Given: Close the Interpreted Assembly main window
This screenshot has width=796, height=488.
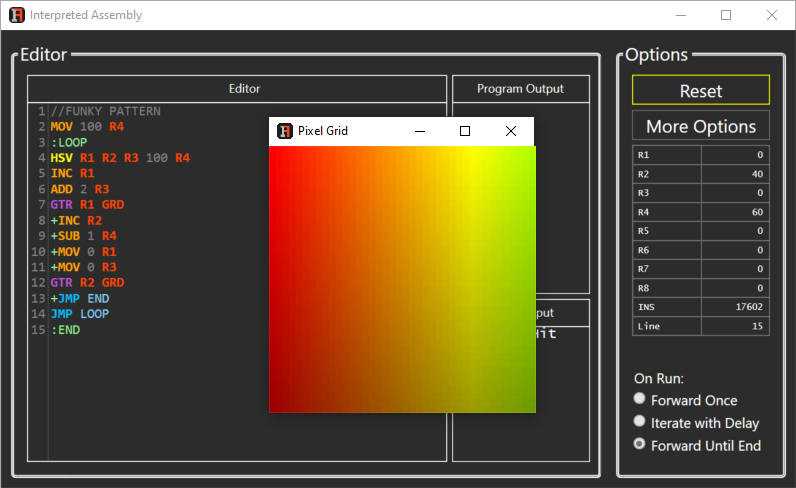Looking at the screenshot, I should (x=772, y=15).
